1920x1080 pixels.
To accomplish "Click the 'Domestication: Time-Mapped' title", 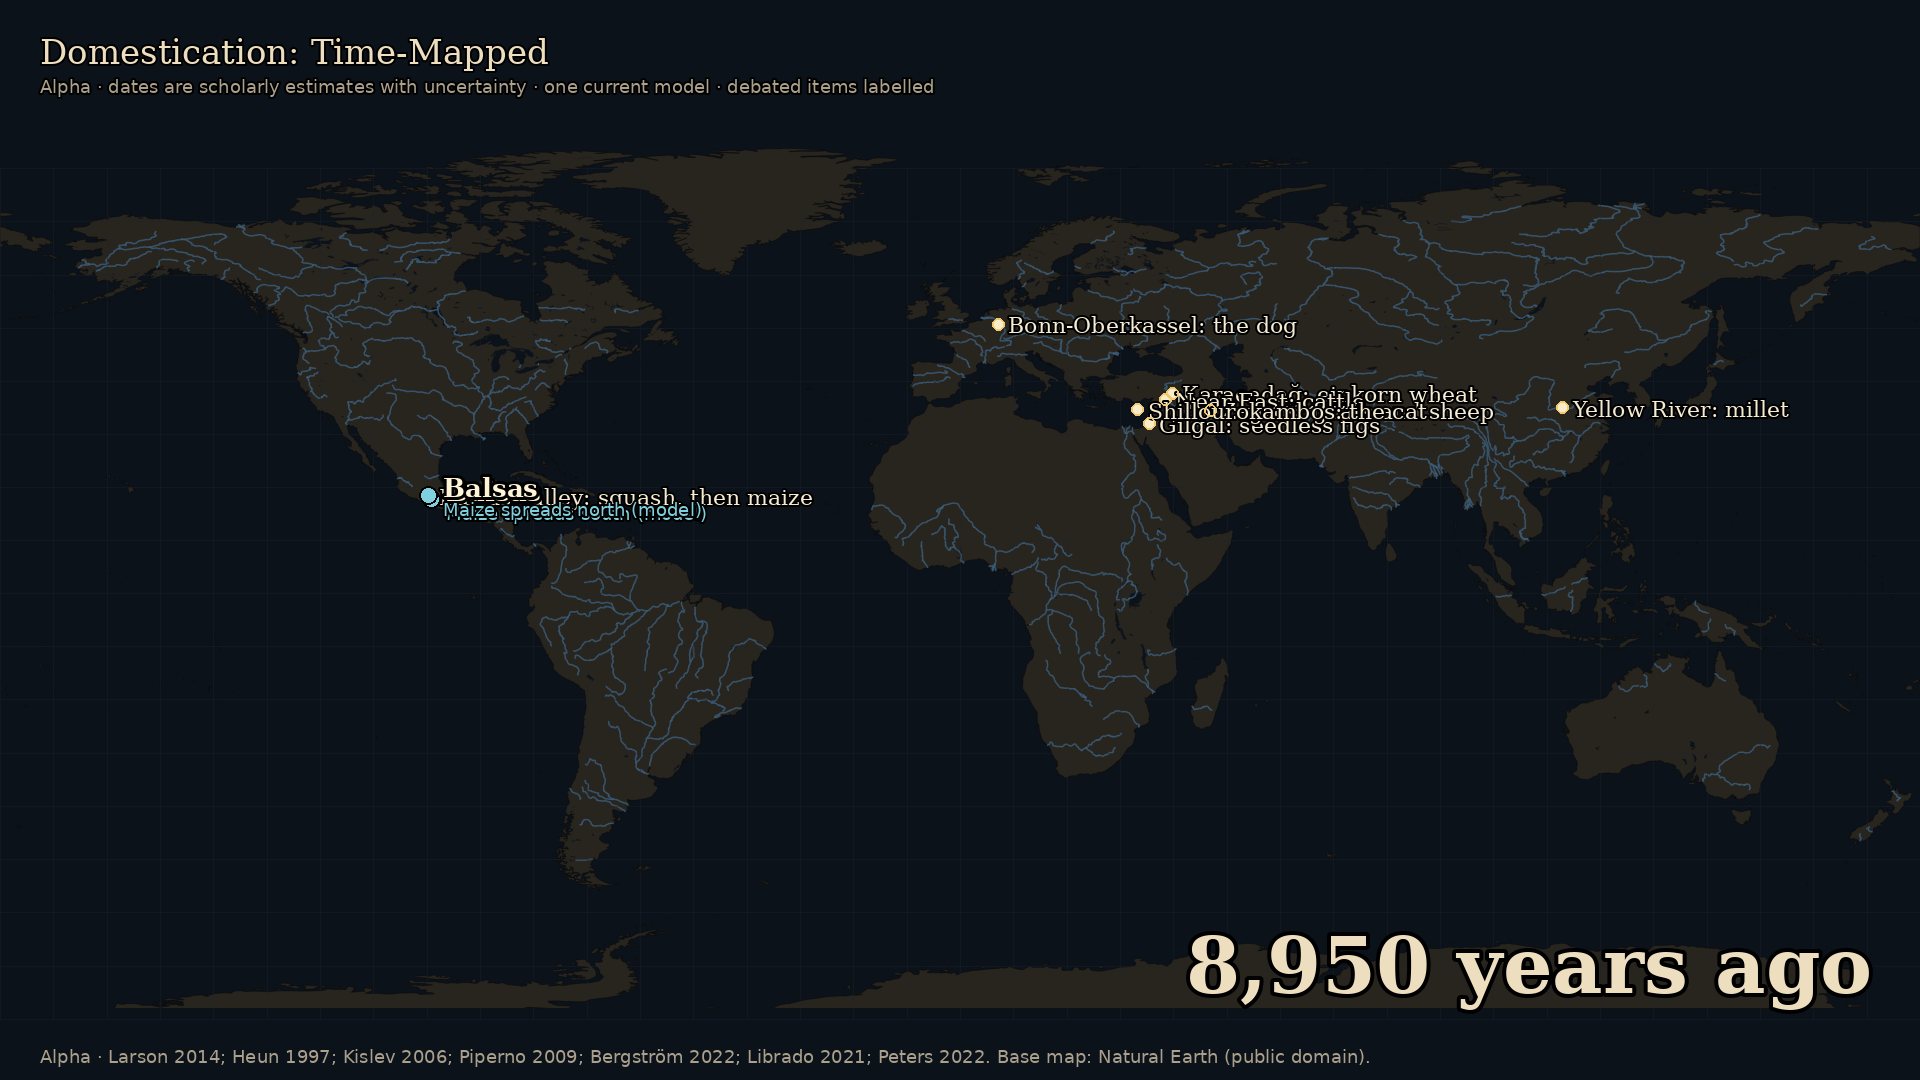I will [294, 52].
